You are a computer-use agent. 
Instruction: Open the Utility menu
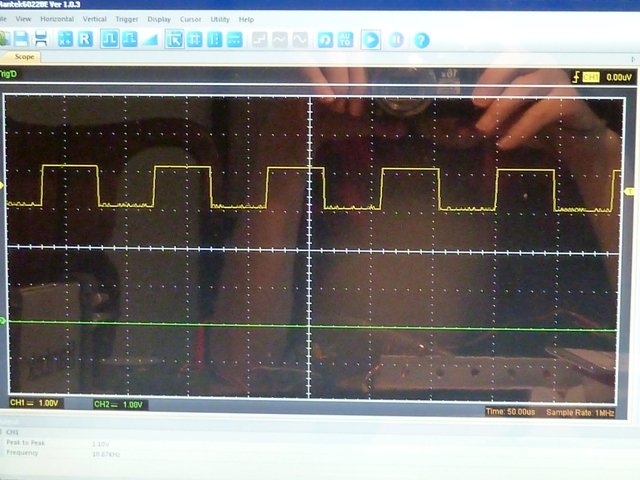coord(220,19)
